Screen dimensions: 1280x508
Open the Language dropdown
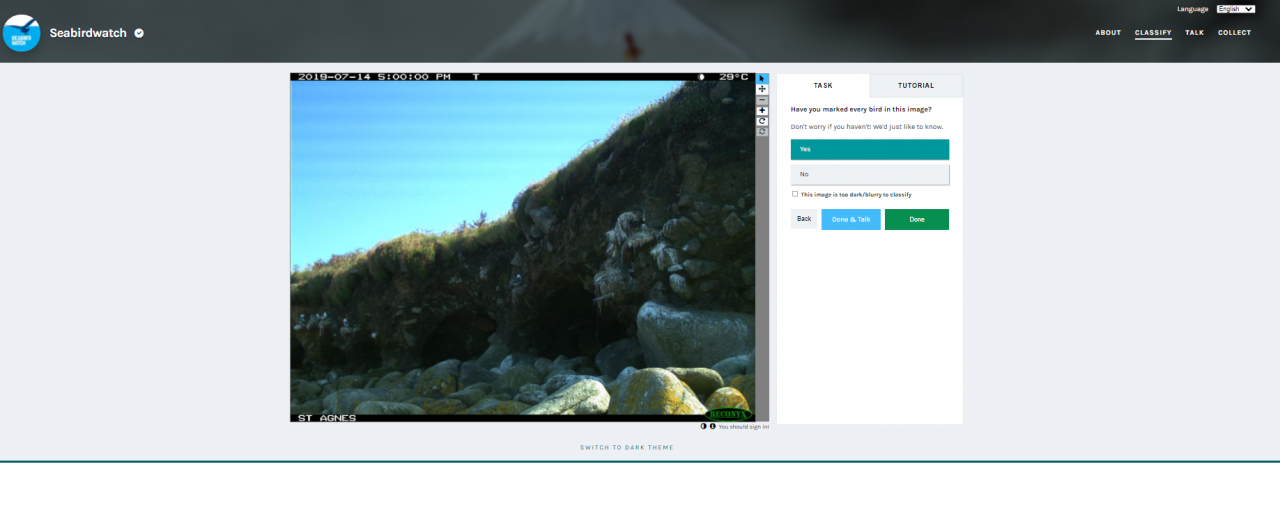[1236, 9]
